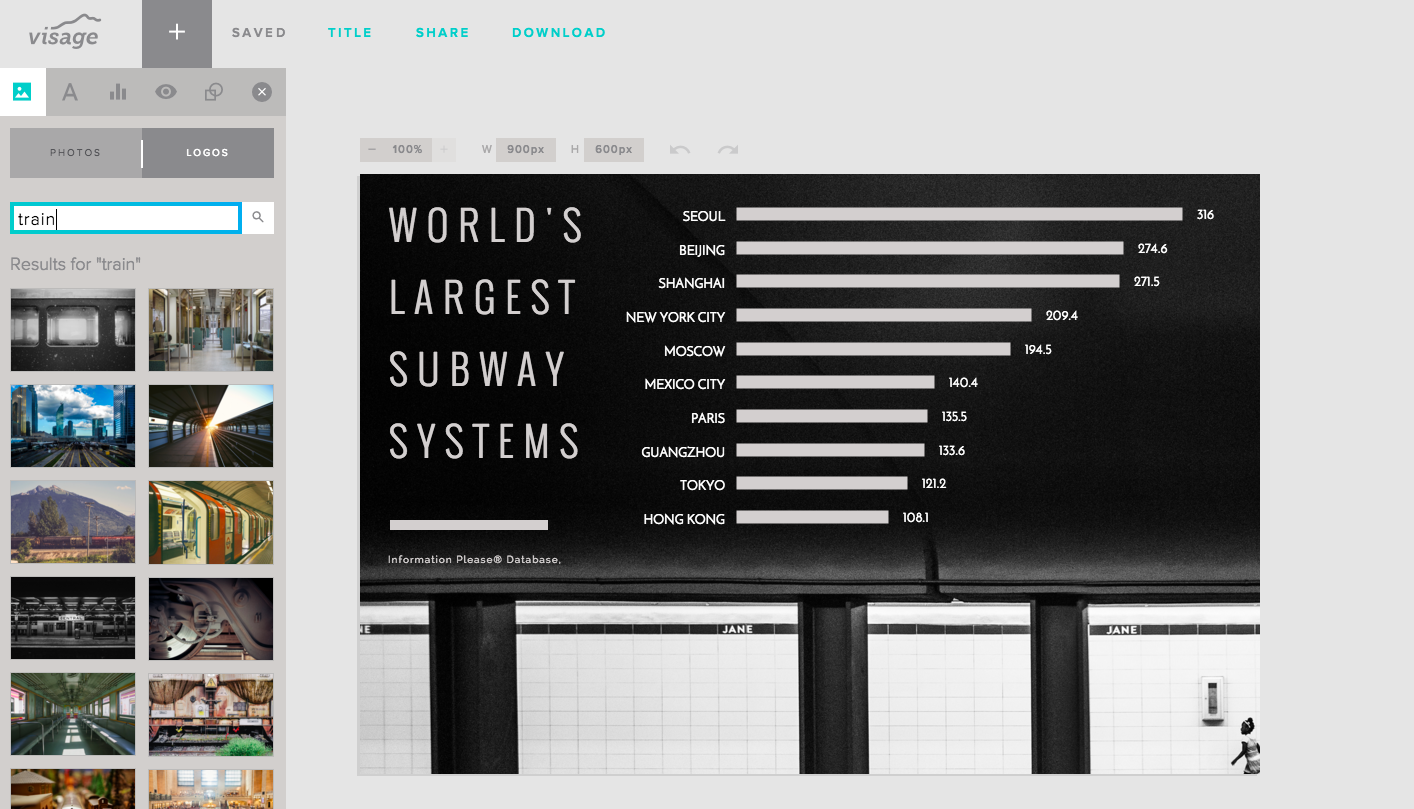Close the side panel with X icon

pyautogui.click(x=262, y=92)
